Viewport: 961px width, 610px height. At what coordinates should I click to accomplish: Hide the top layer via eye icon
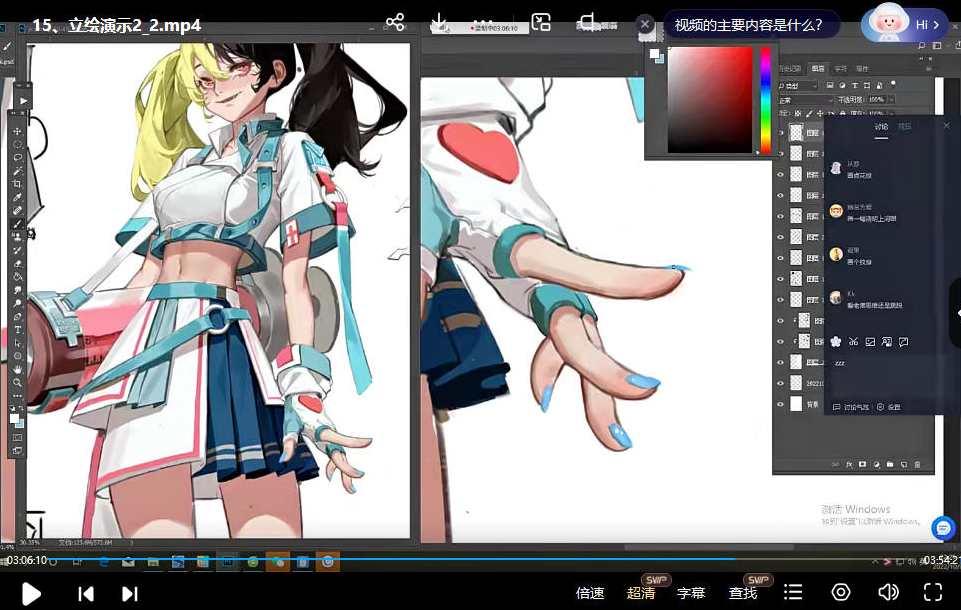[x=781, y=132]
